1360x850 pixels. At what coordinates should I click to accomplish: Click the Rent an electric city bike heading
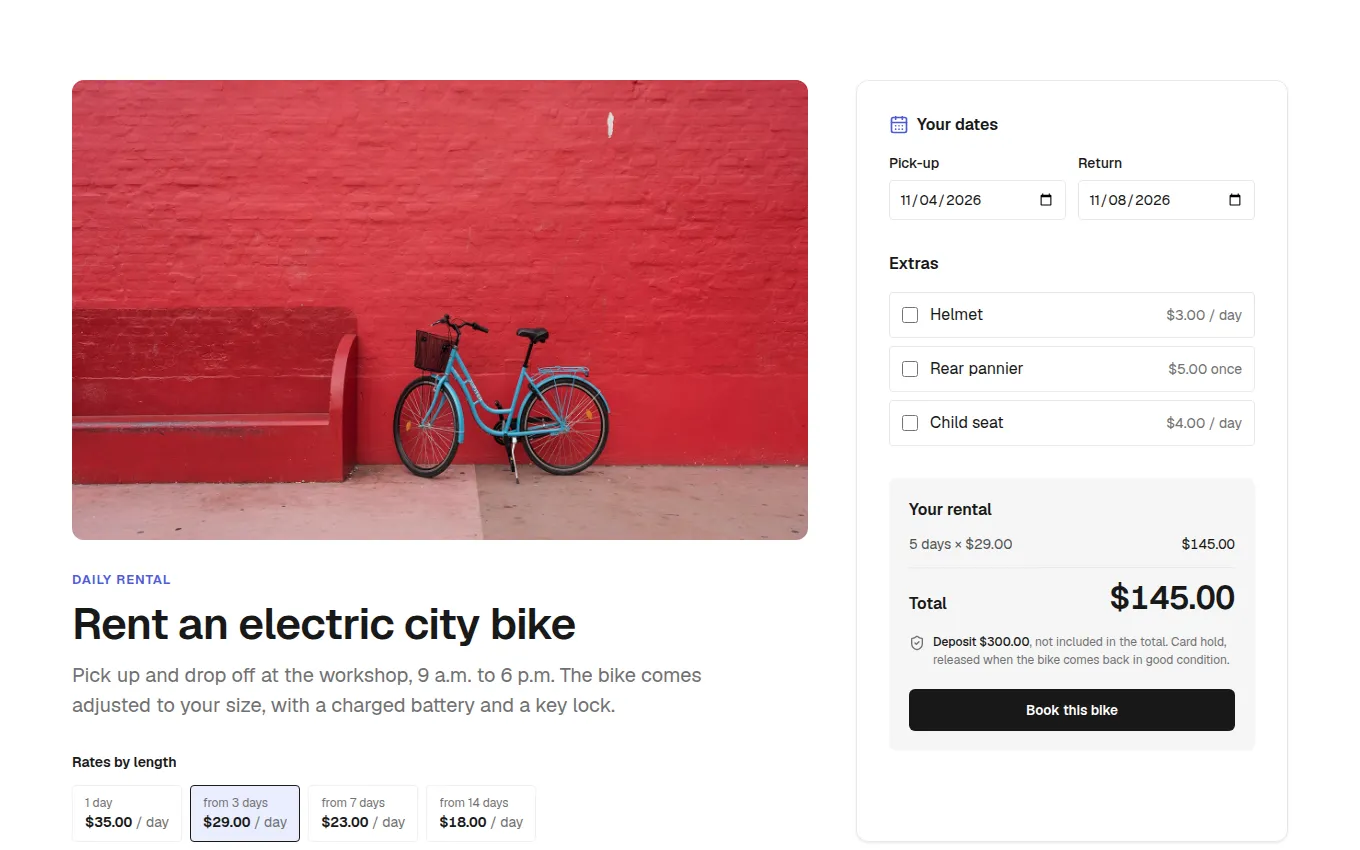point(324,624)
